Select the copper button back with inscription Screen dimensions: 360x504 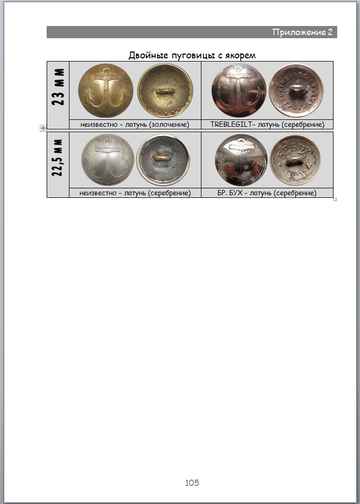click(x=296, y=91)
